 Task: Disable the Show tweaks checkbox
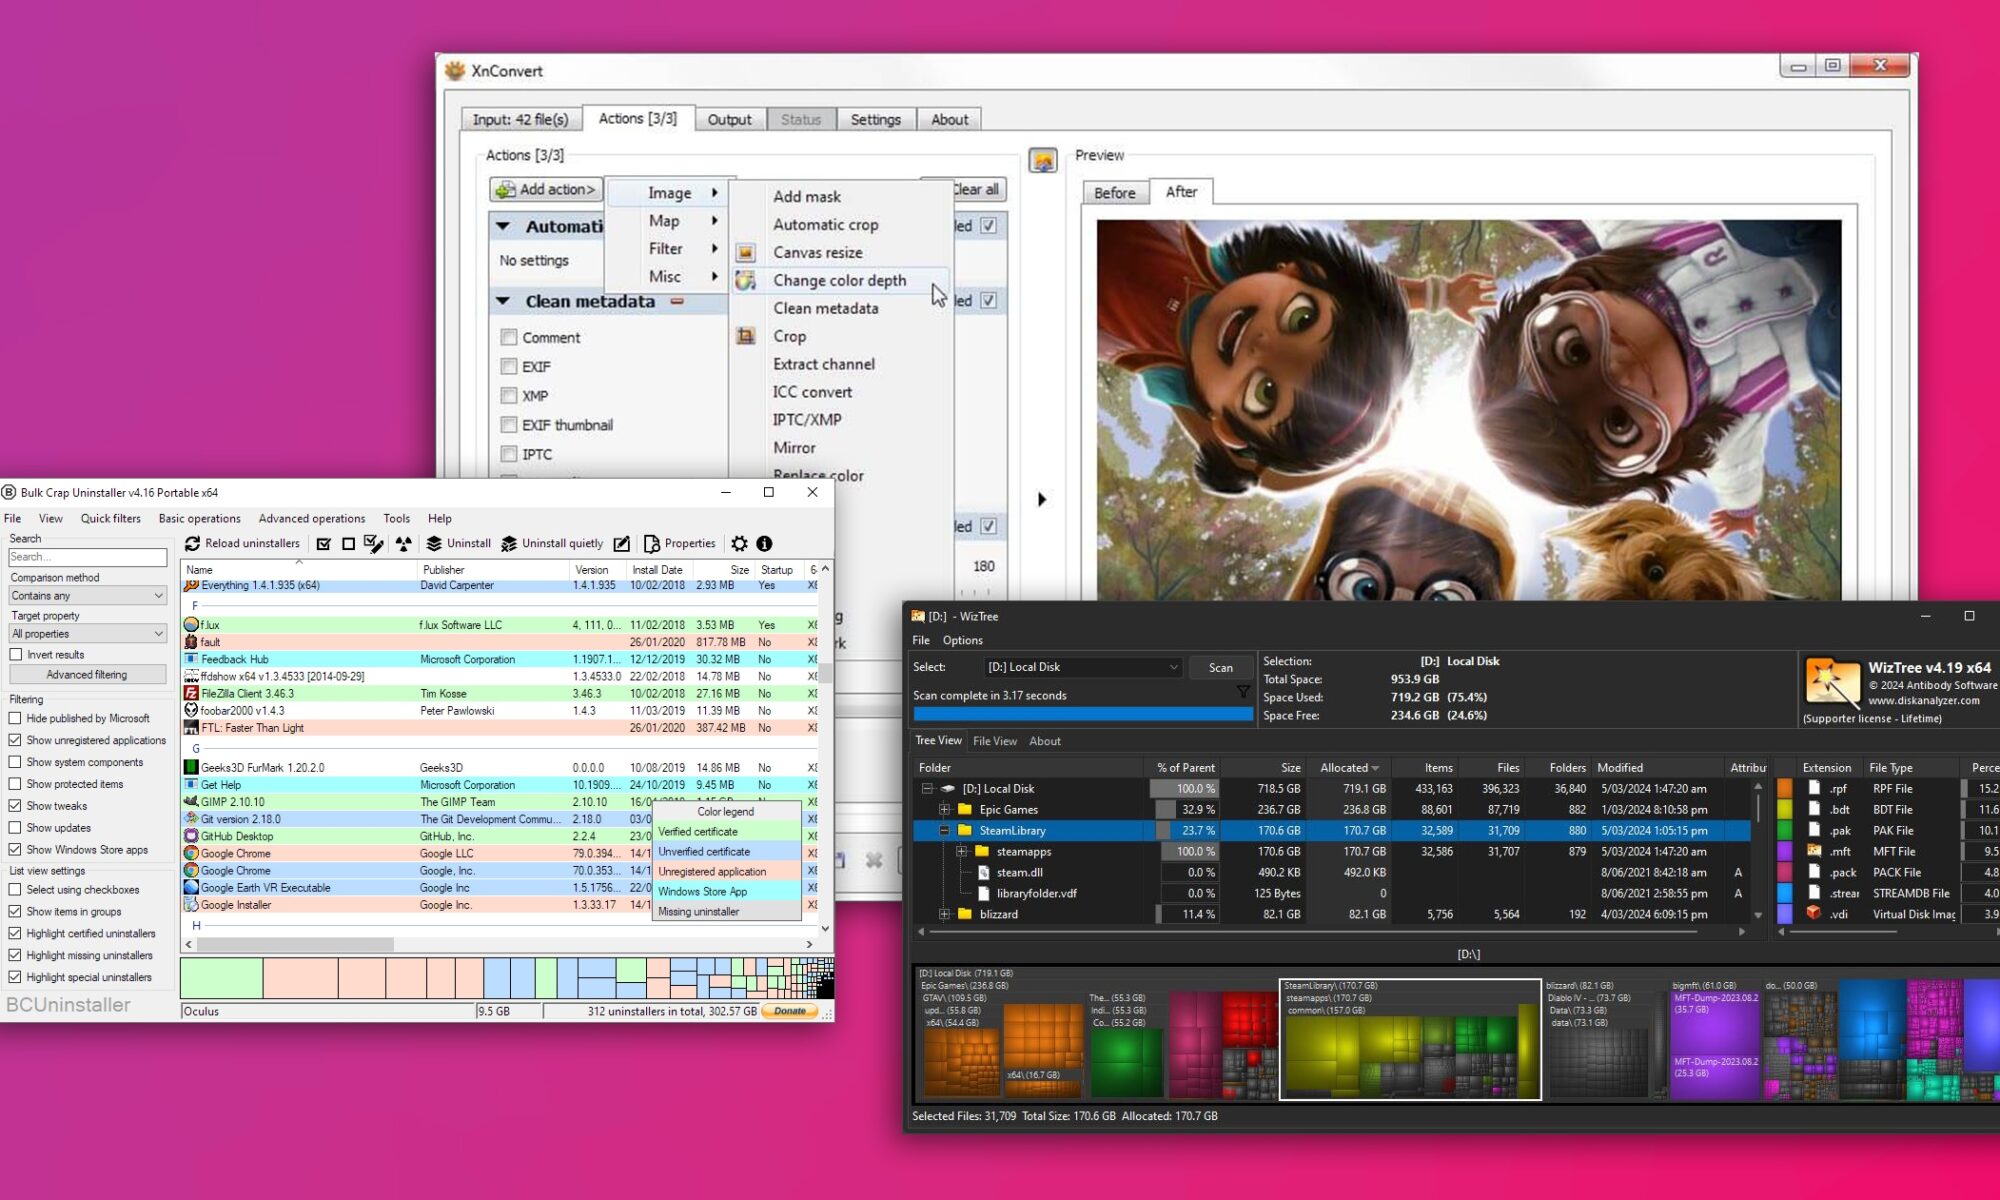(x=15, y=806)
